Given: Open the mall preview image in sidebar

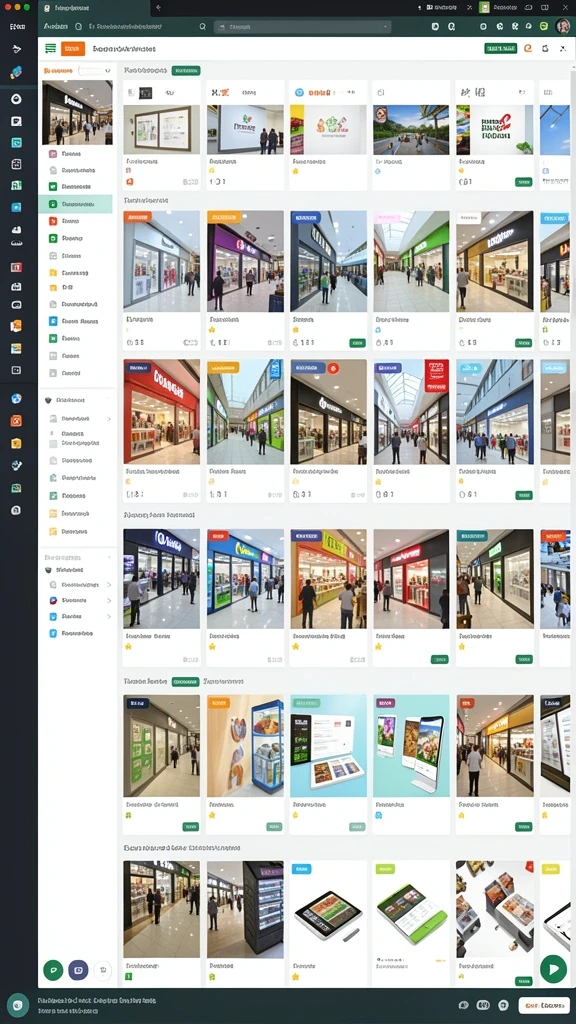Looking at the screenshot, I should click(77, 112).
